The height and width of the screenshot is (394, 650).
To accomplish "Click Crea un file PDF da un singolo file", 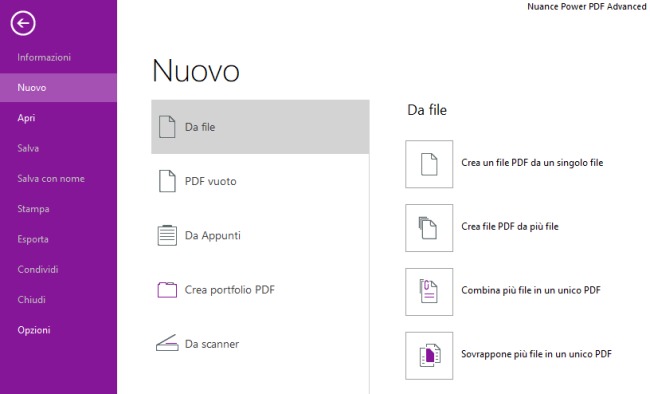I will [x=532, y=163].
